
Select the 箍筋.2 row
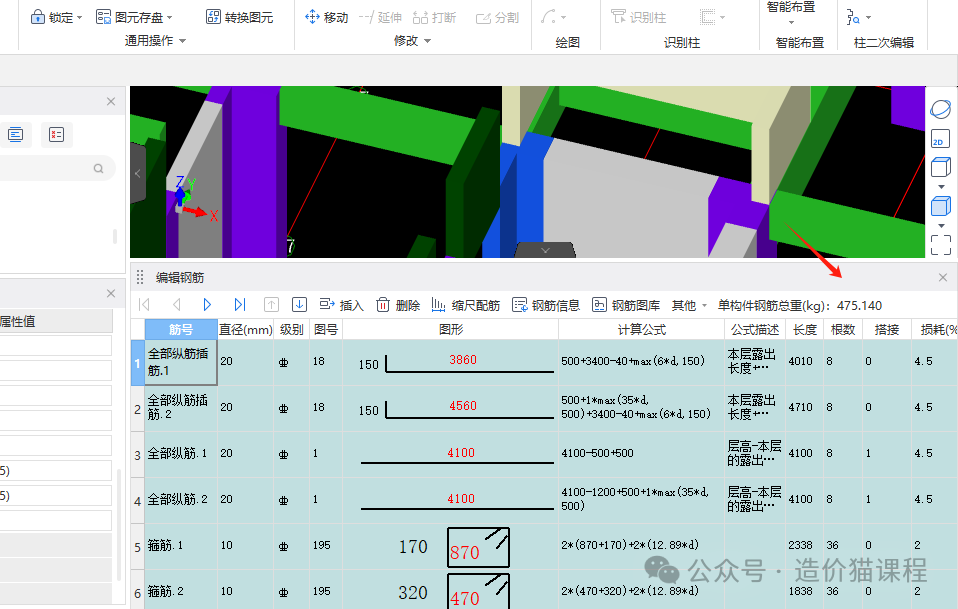(x=181, y=591)
